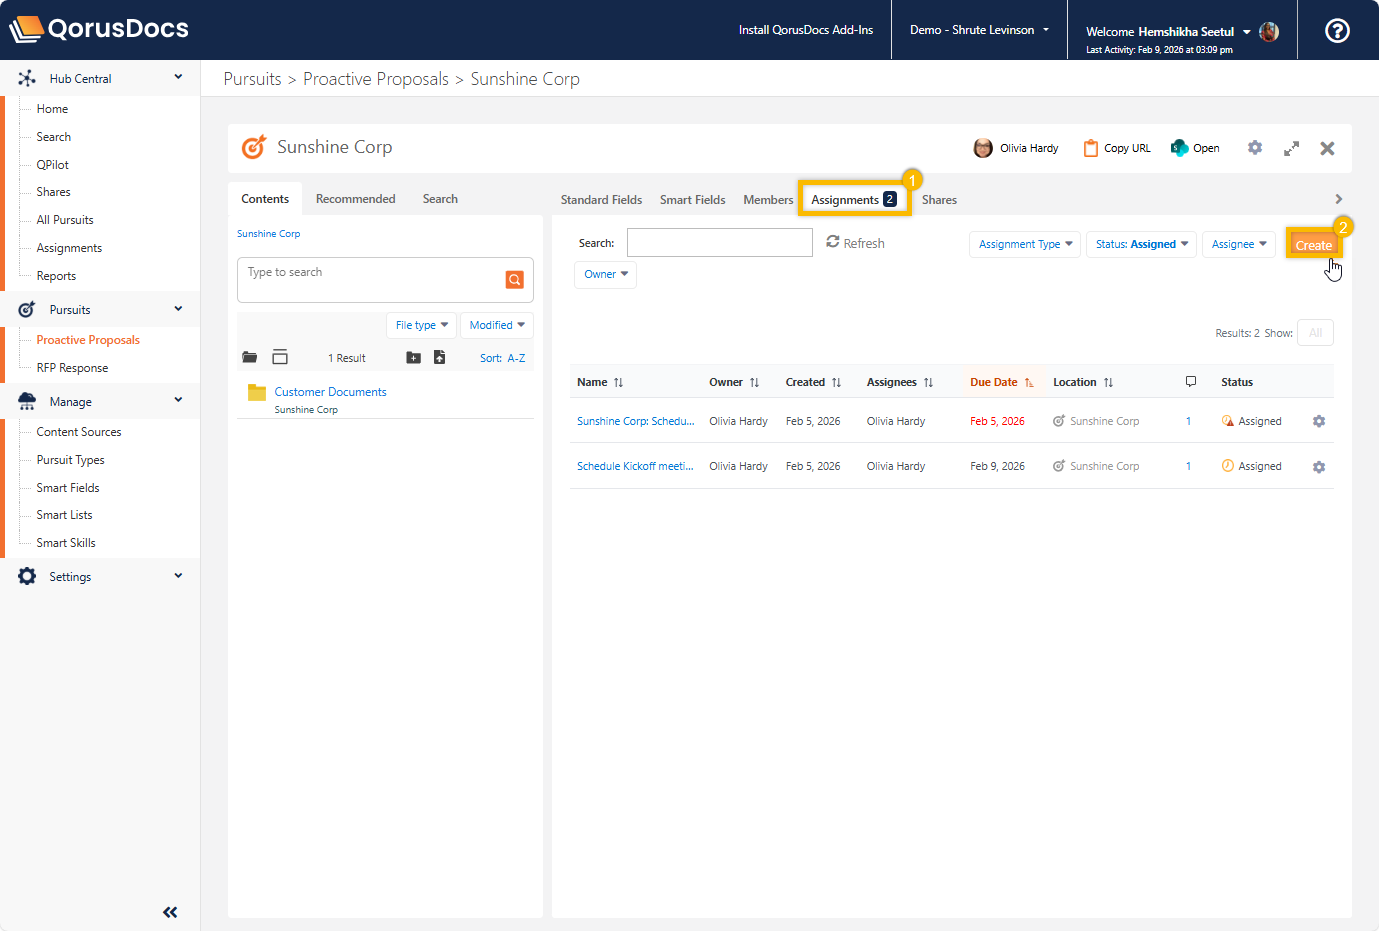Image resolution: width=1379 pixels, height=931 pixels.
Task: Switch to the Smart Fields tab
Action: coord(692,200)
